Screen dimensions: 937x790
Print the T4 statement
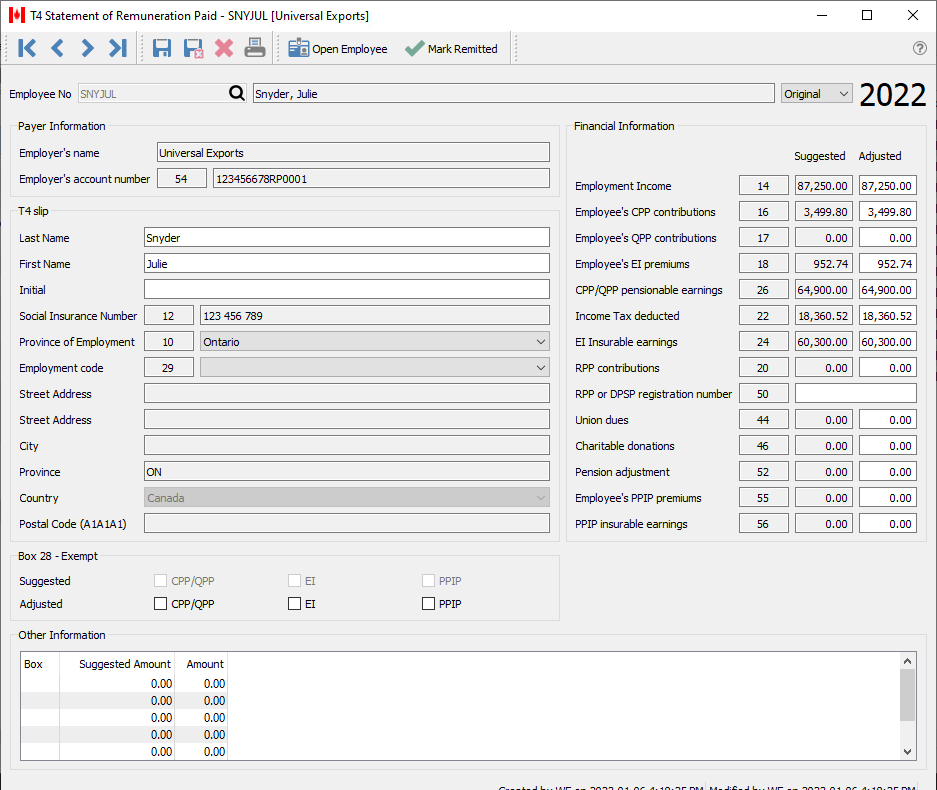(254, 47)
